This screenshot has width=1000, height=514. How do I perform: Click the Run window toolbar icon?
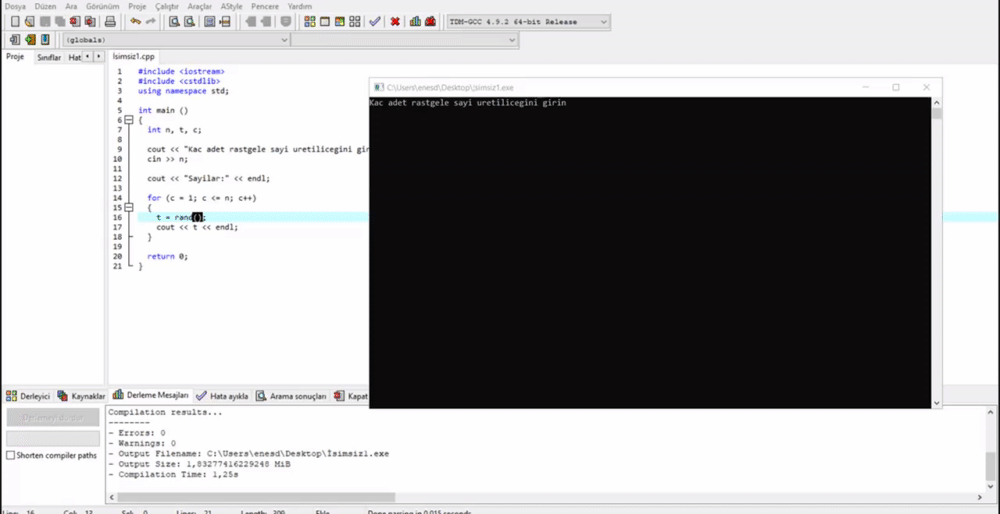(325, 22)
